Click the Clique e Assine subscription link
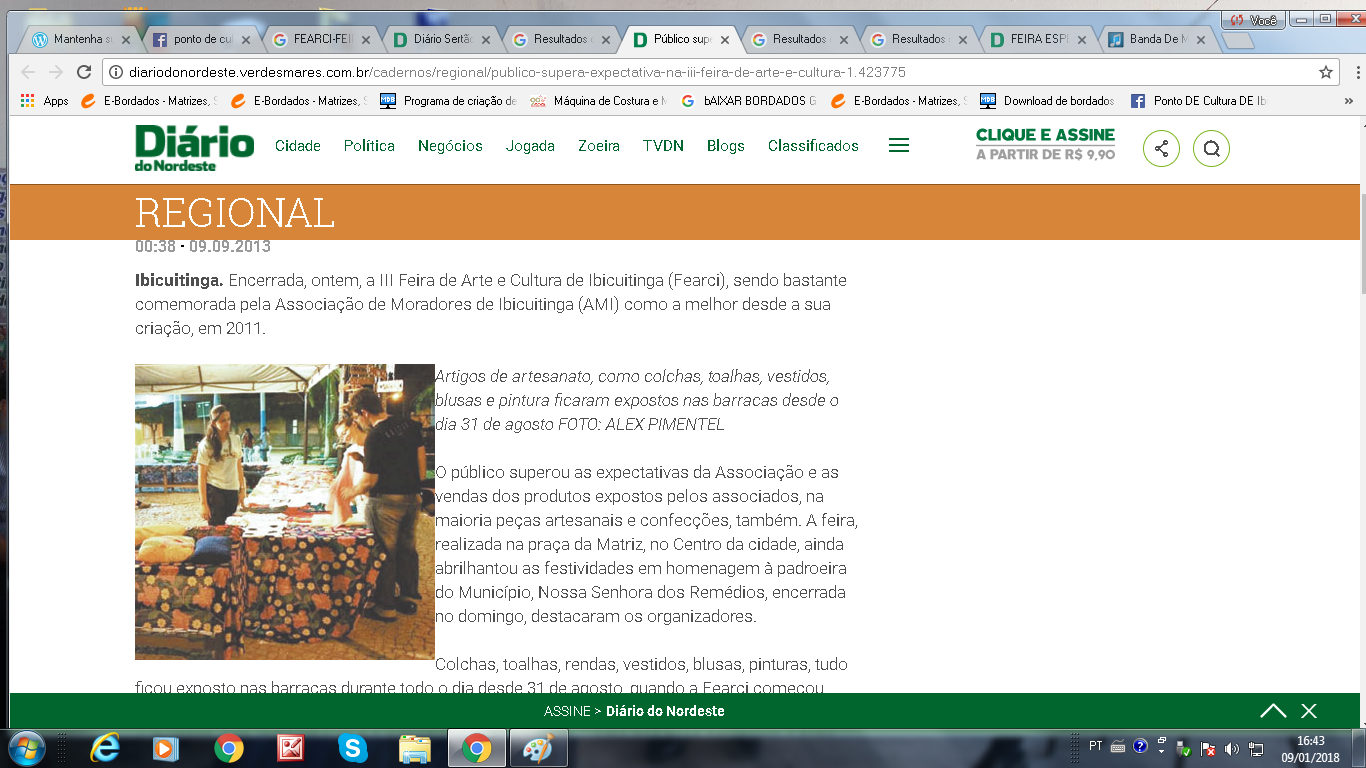This screenshot has width=1366, height=768. (x=1045, y=145)
